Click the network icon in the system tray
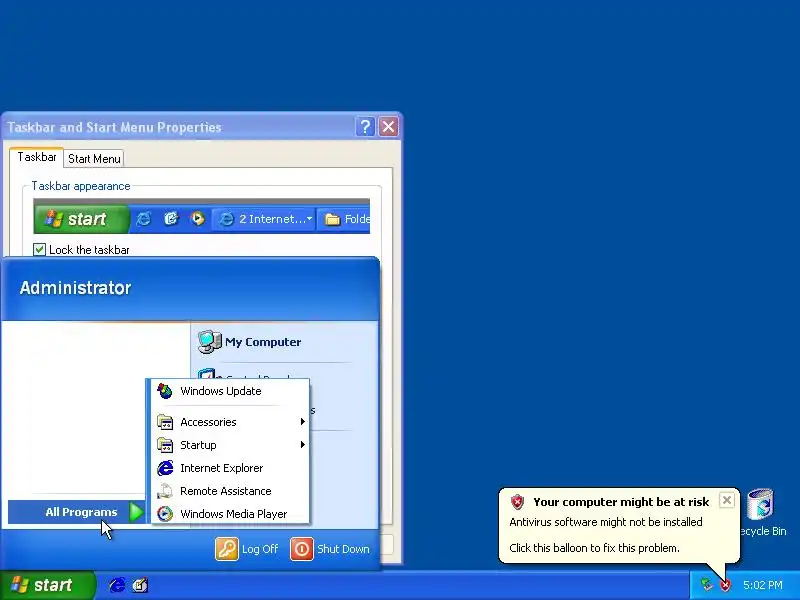Image resolution: width=800 pixels, height=600 pixels. tap(706, 585)
